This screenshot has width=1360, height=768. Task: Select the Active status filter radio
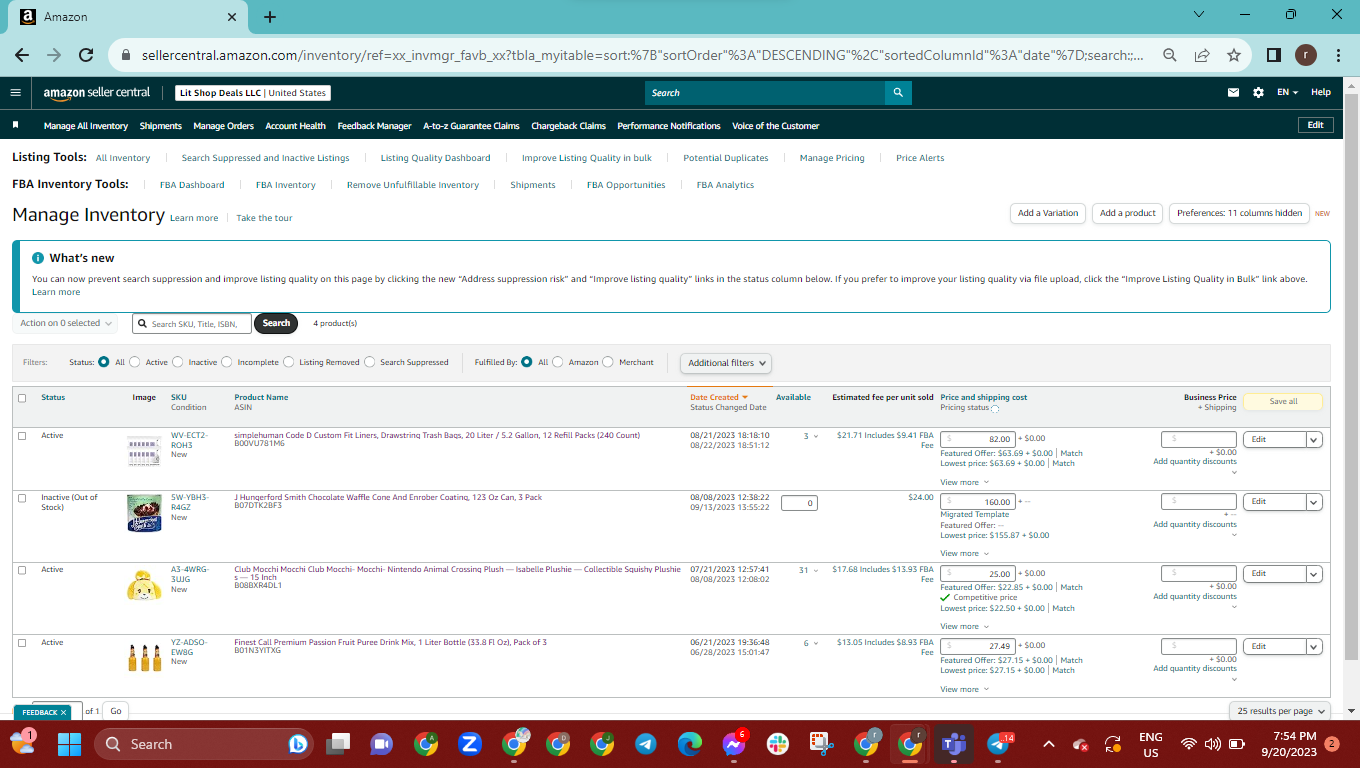pyautogui.click(x=135, y=362)
